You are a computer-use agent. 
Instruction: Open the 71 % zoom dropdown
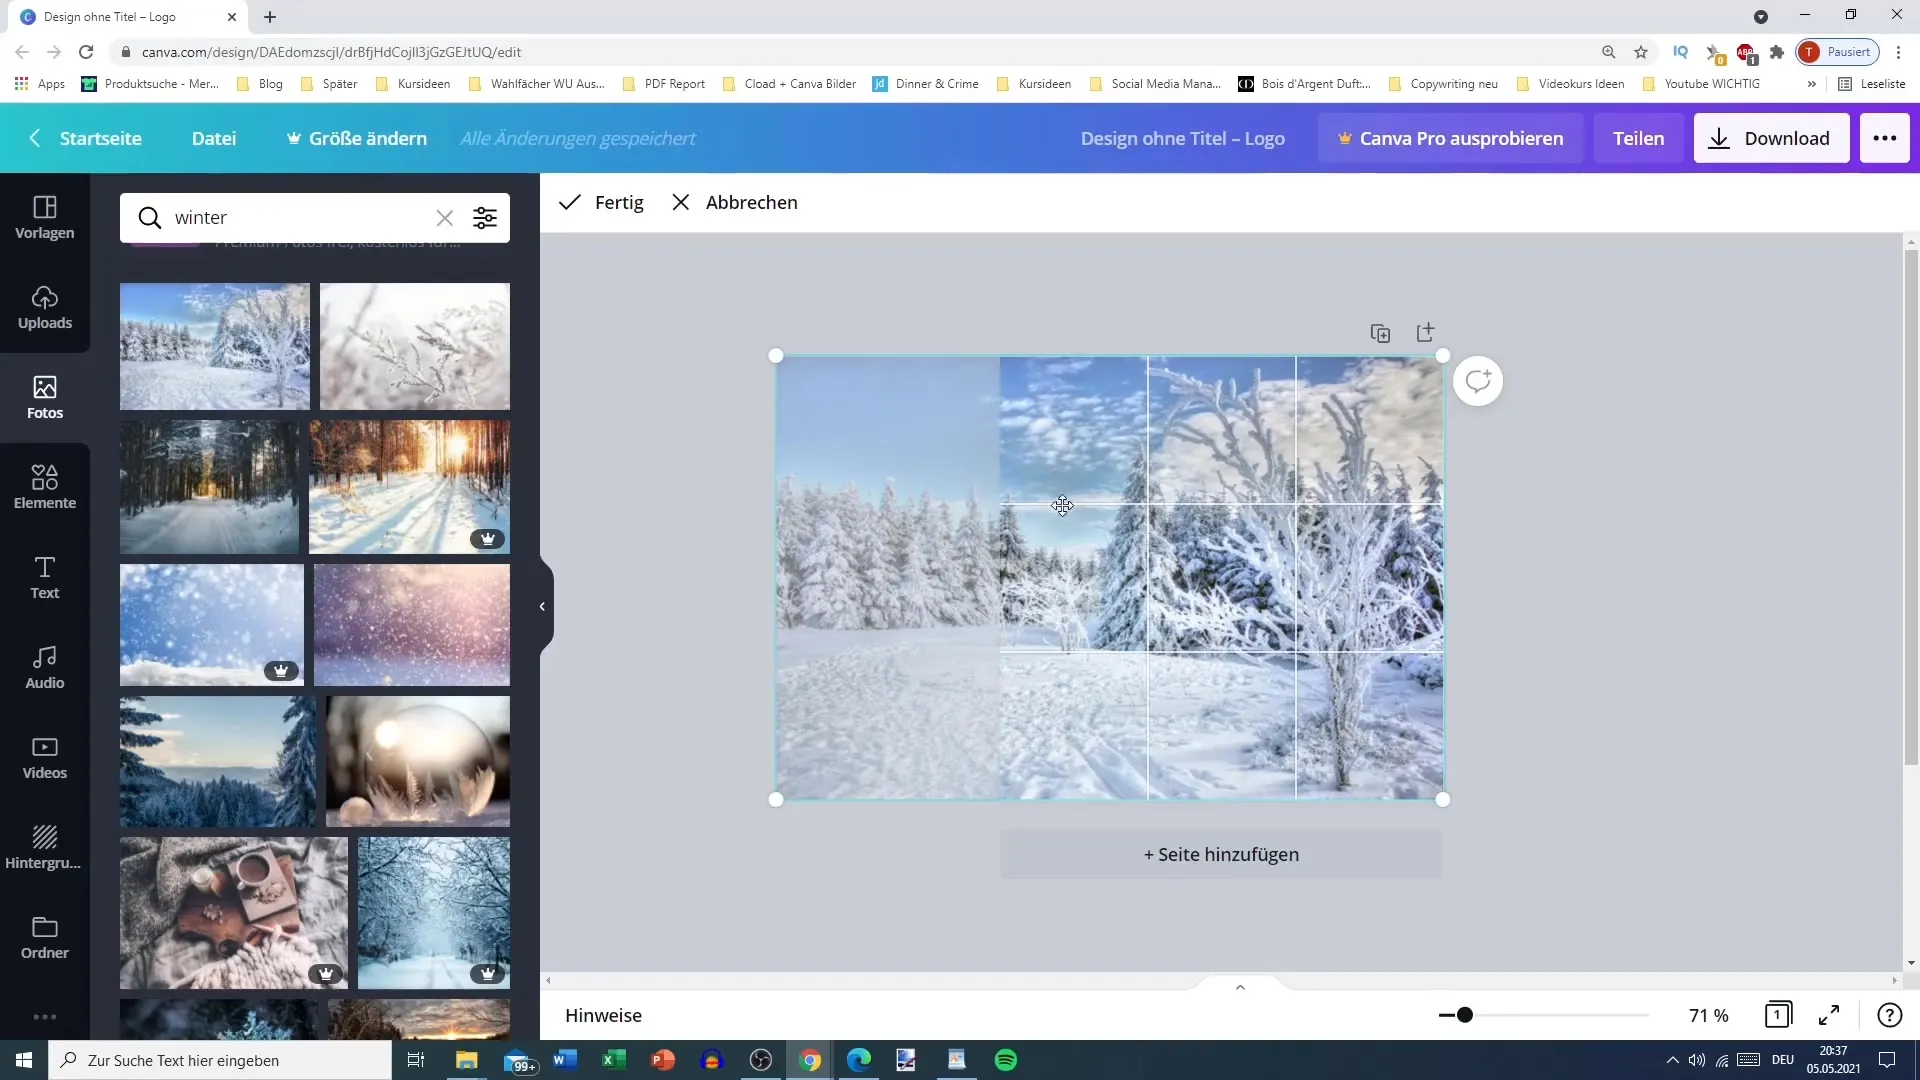click(1708, 1015)
